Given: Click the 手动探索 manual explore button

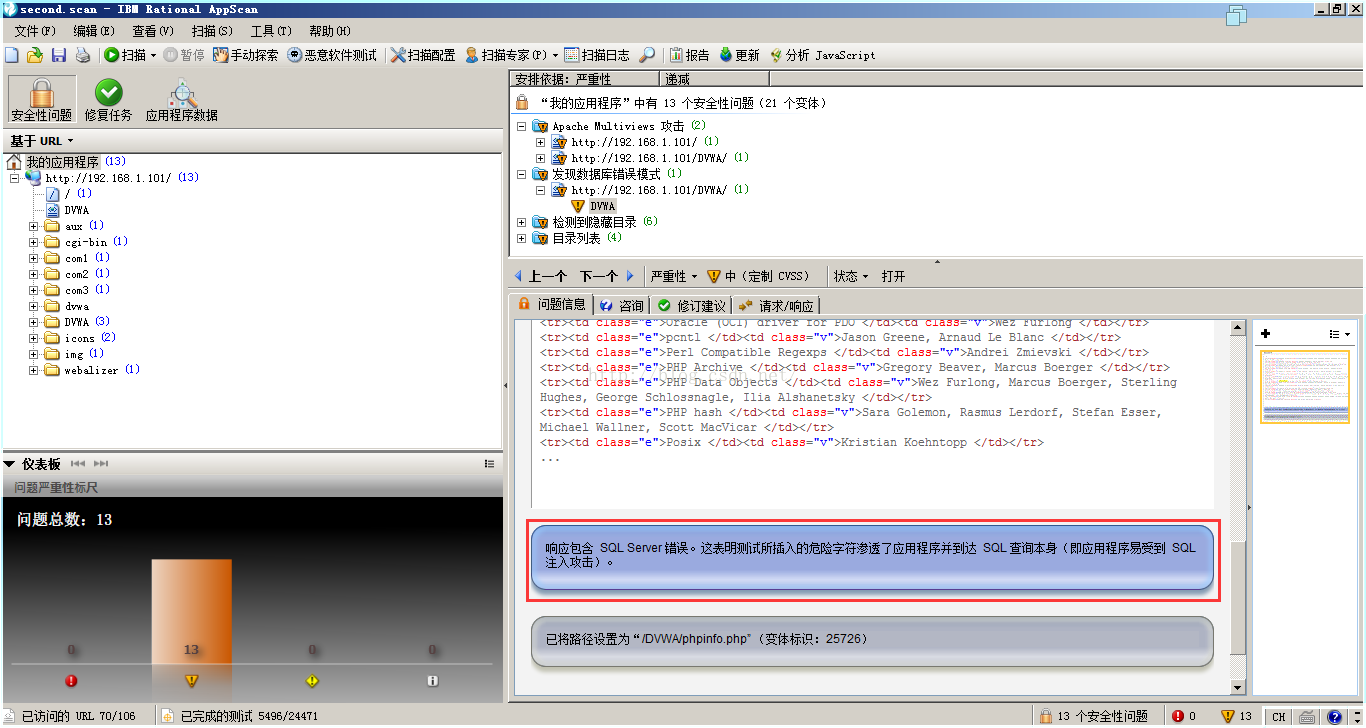Looking at the screenshot, I should pos(246,55).
